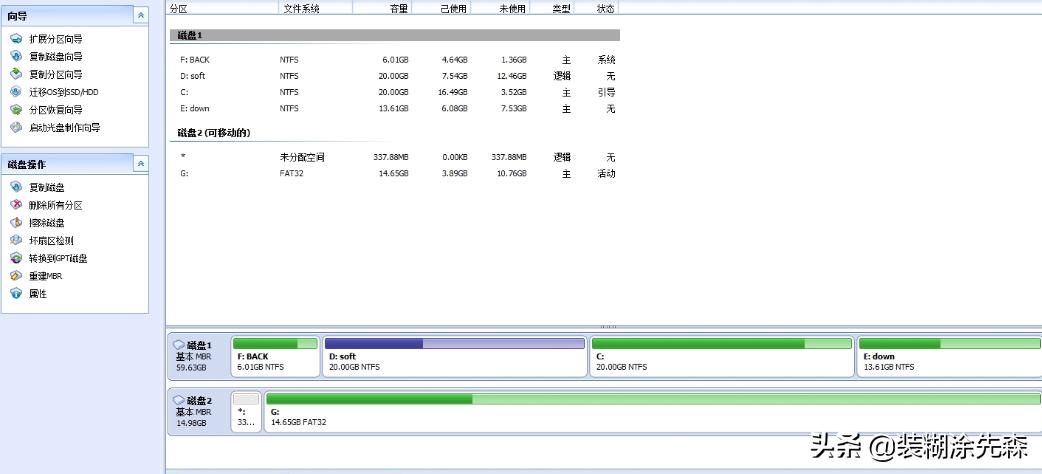Collapse the 磁盘操作 panel with its chevron
The width and height of the screenshot is (1042, 474).
click(x=140, y=164)
